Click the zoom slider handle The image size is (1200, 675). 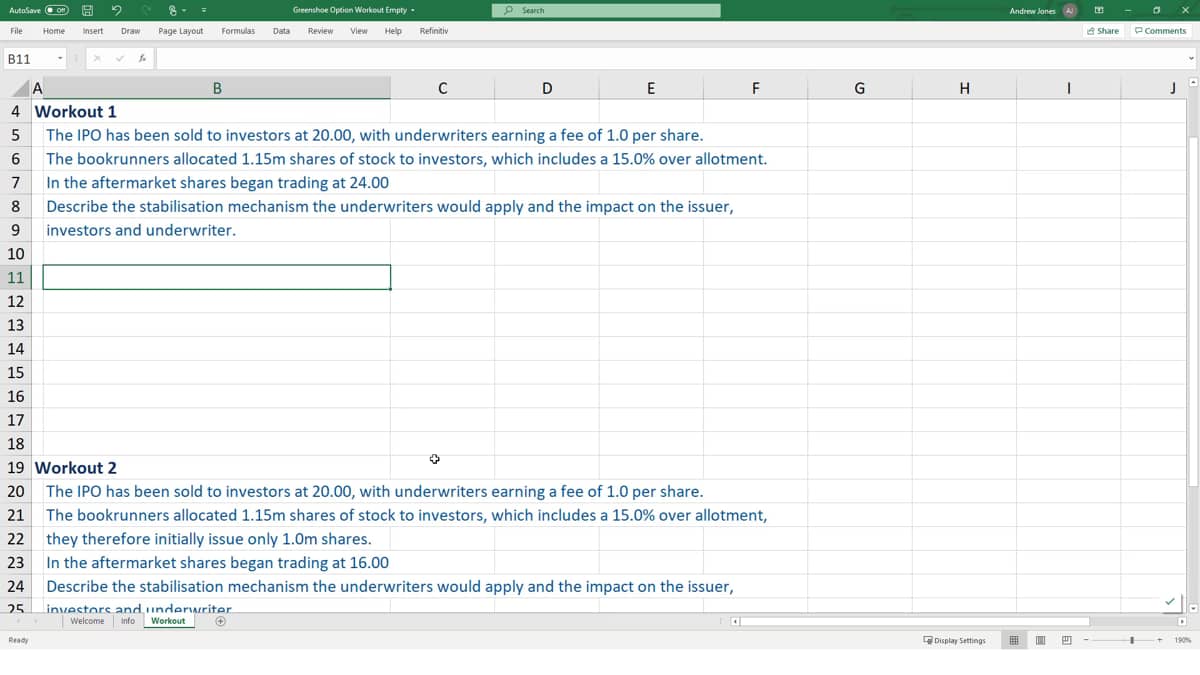pyautogui.click(x=1133, y=640)
